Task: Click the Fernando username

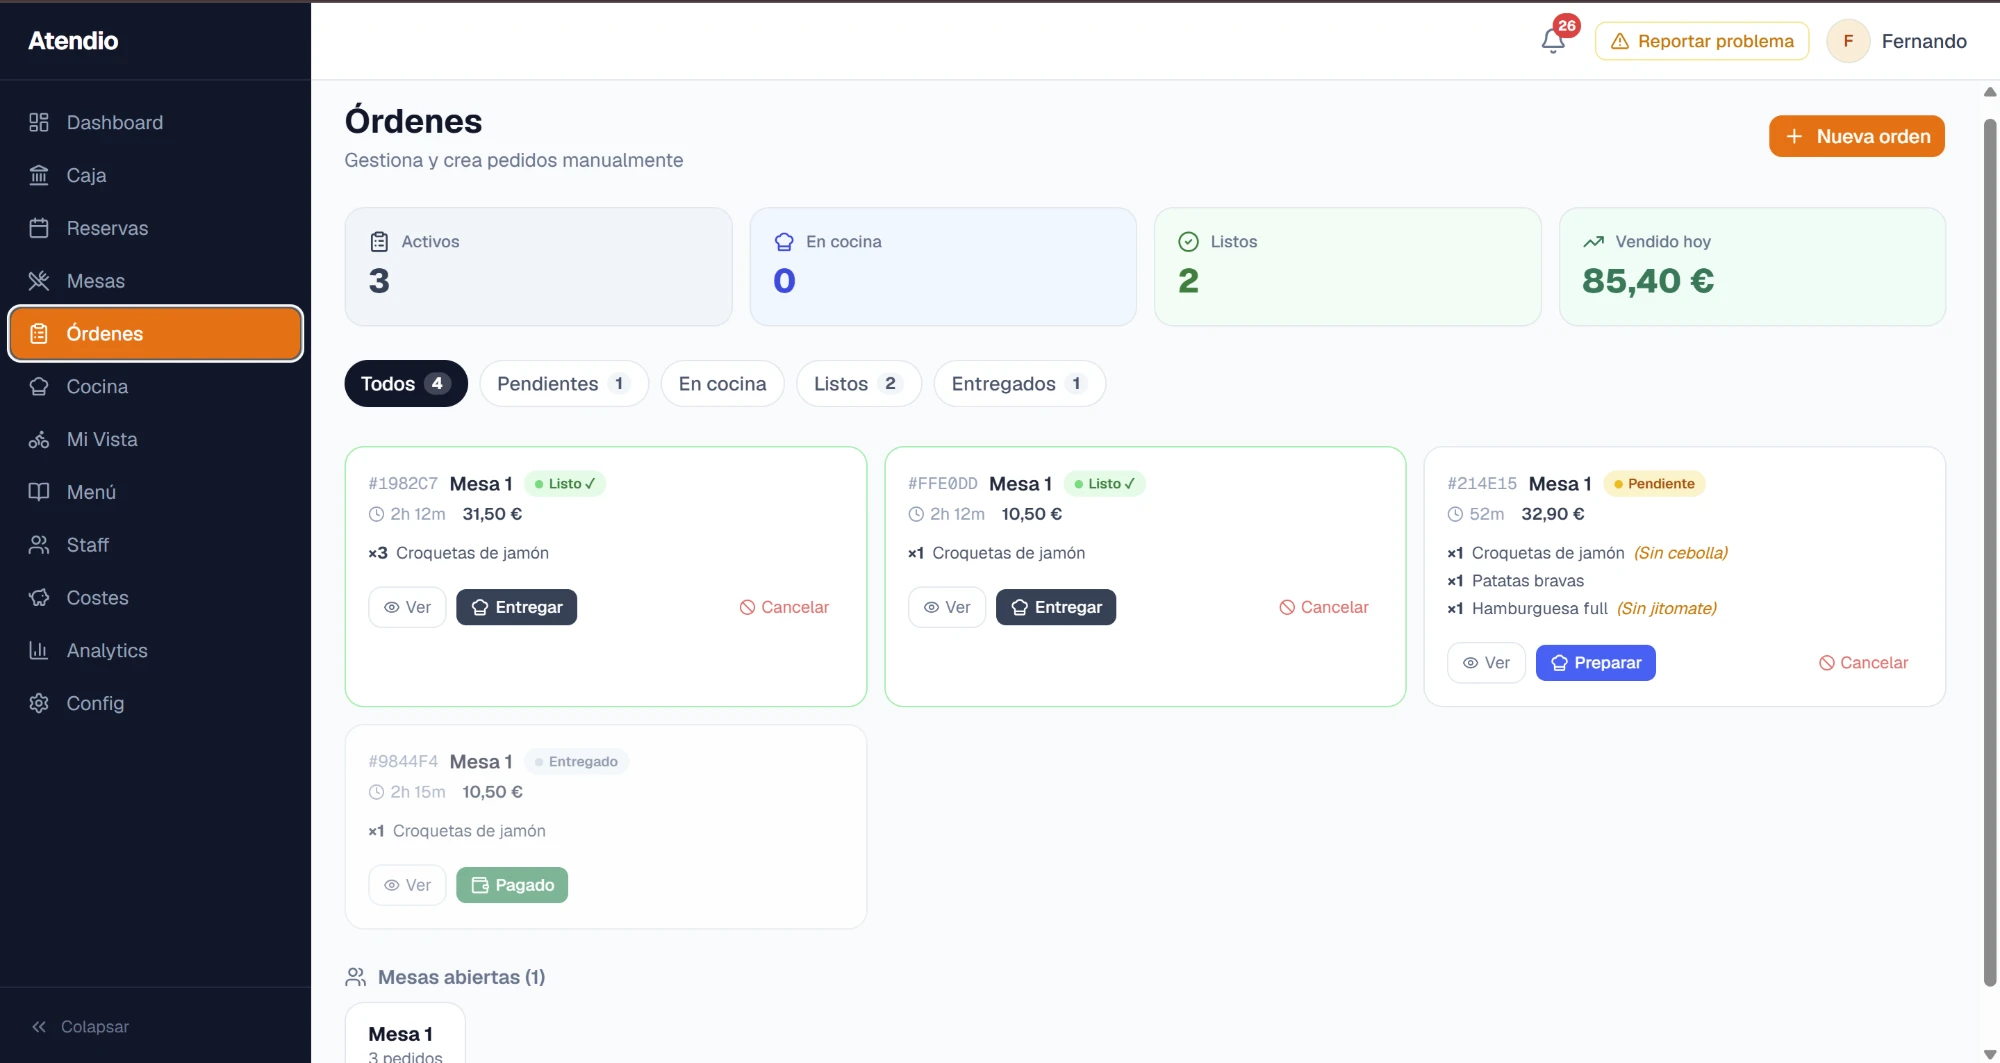Action: tap(1924, 41)
